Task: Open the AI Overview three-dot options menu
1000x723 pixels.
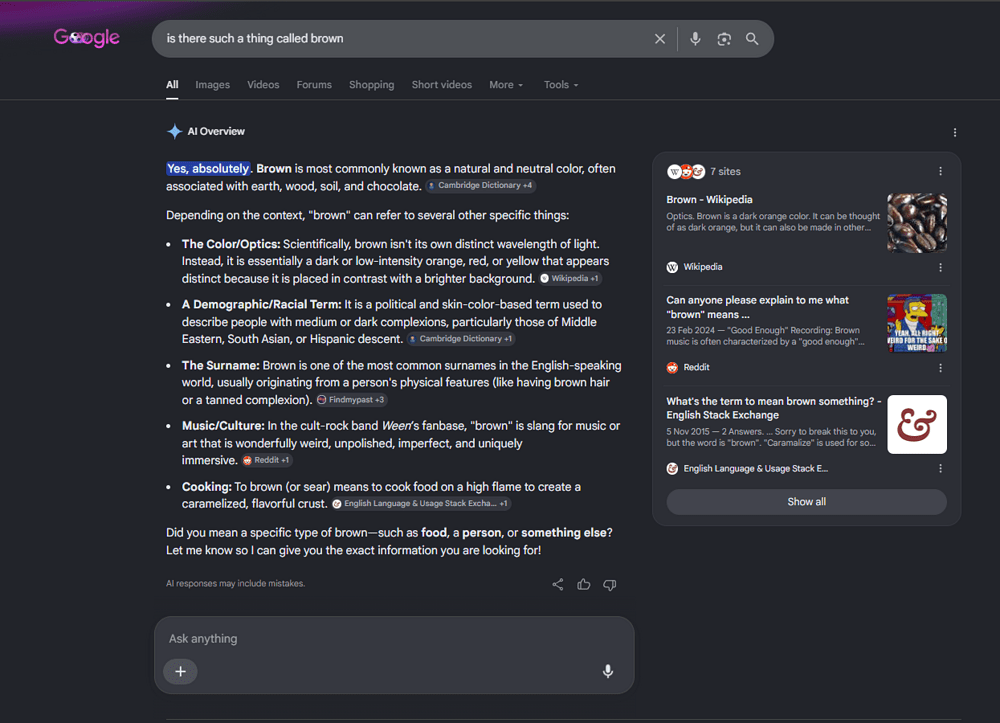Action: pyautogui.click(x=955, y=133)
